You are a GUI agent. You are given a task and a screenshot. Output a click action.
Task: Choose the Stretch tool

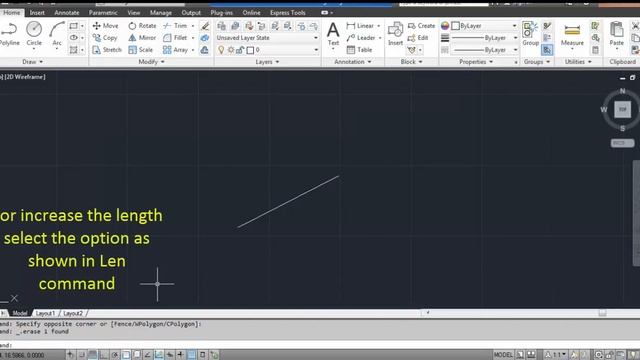click(107, 50)
